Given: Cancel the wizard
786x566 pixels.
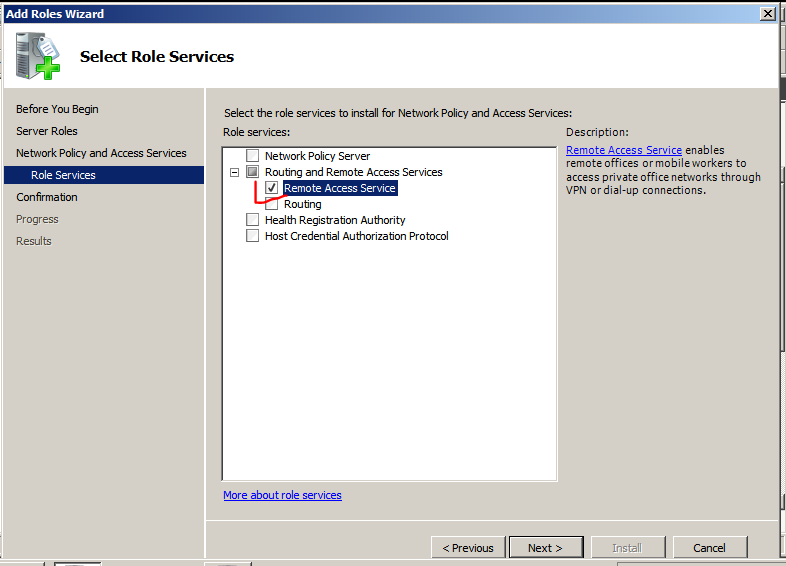Looking at the screenshot, I should [709, 548].
